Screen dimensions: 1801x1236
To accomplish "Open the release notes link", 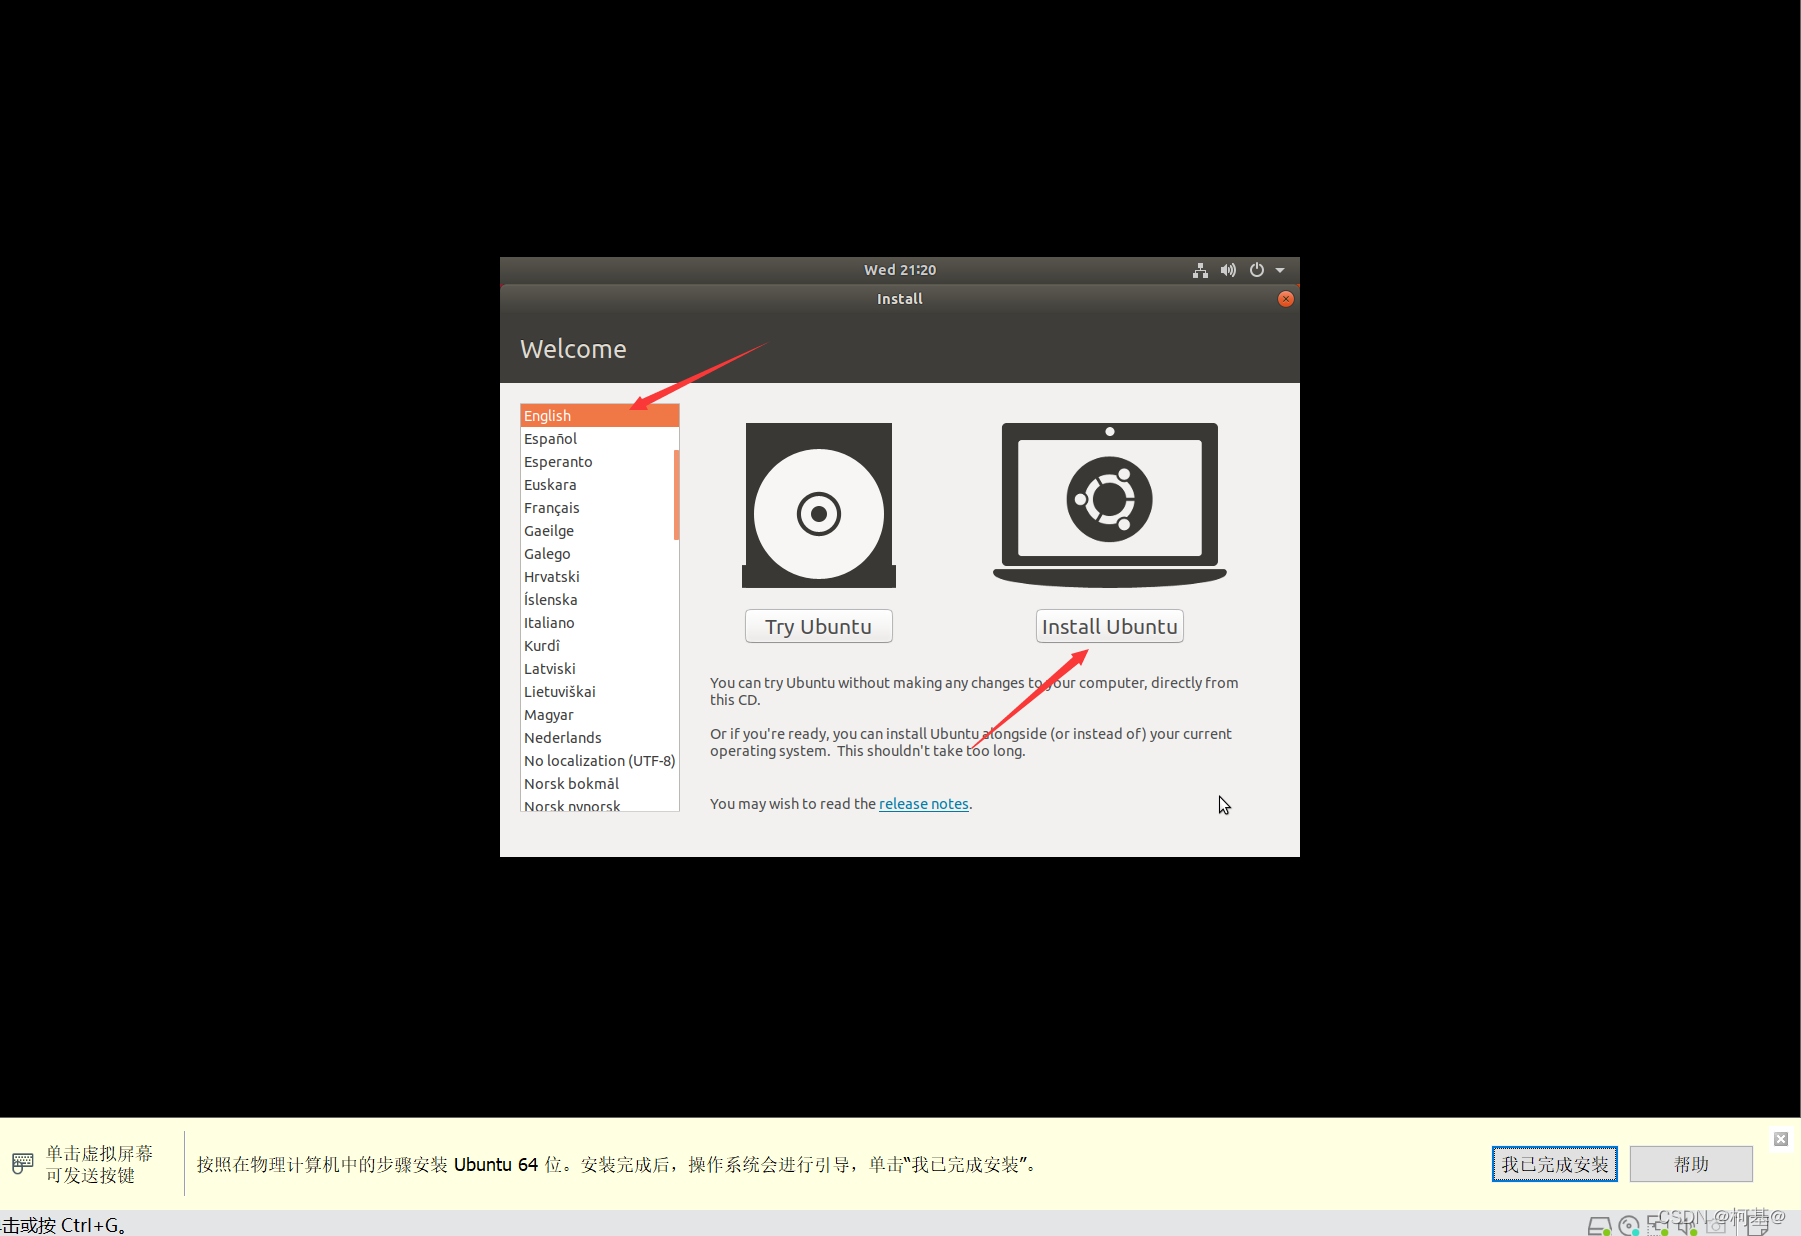I will [924, 804].
